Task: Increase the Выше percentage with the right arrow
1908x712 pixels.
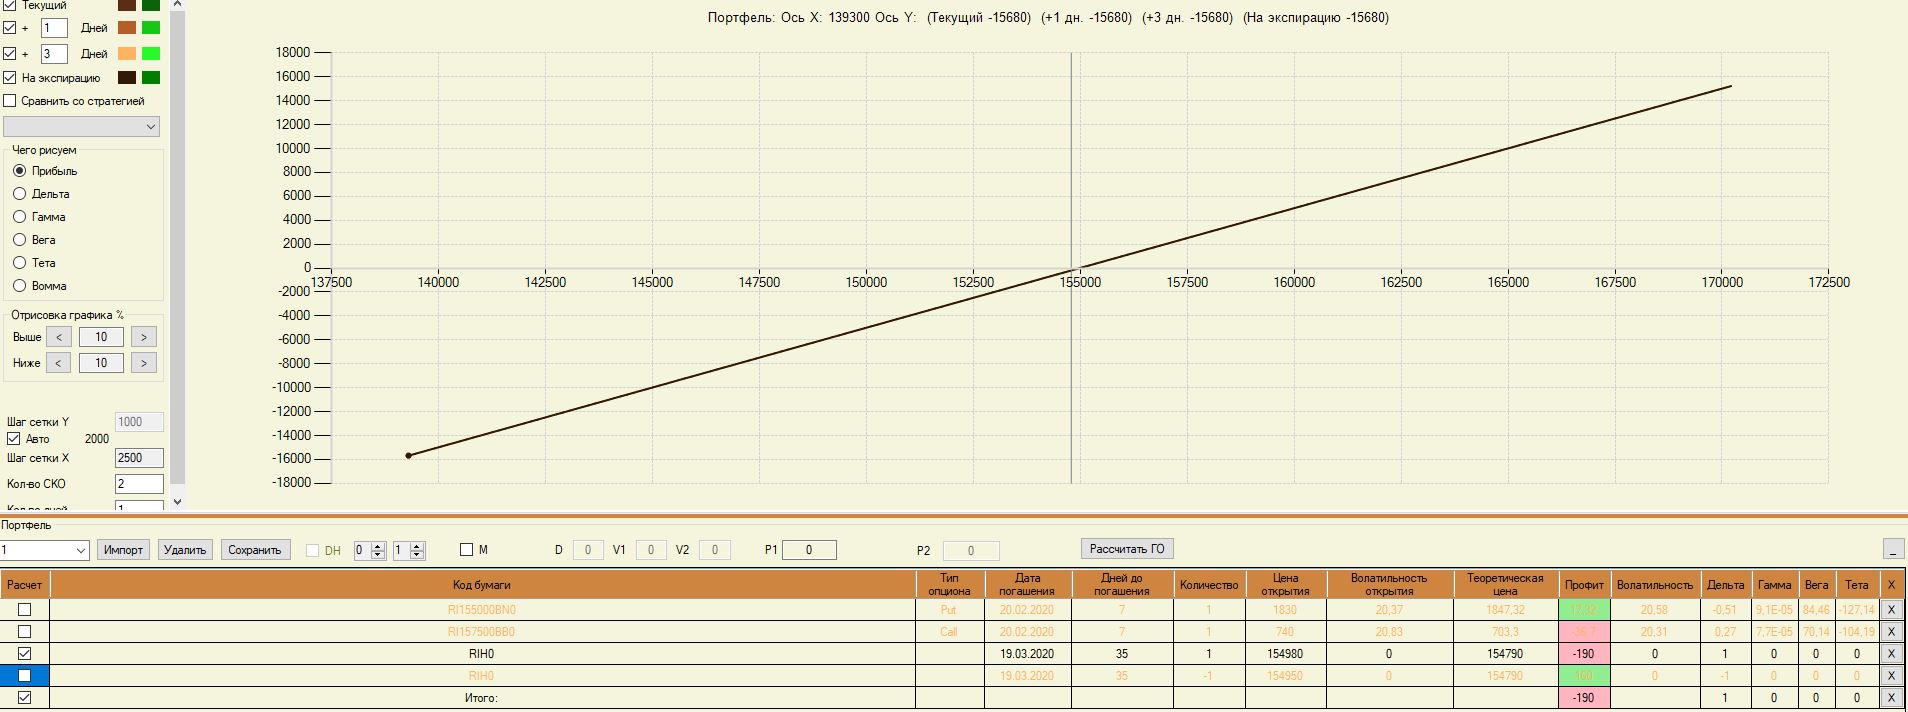Action: click(144, 337)
